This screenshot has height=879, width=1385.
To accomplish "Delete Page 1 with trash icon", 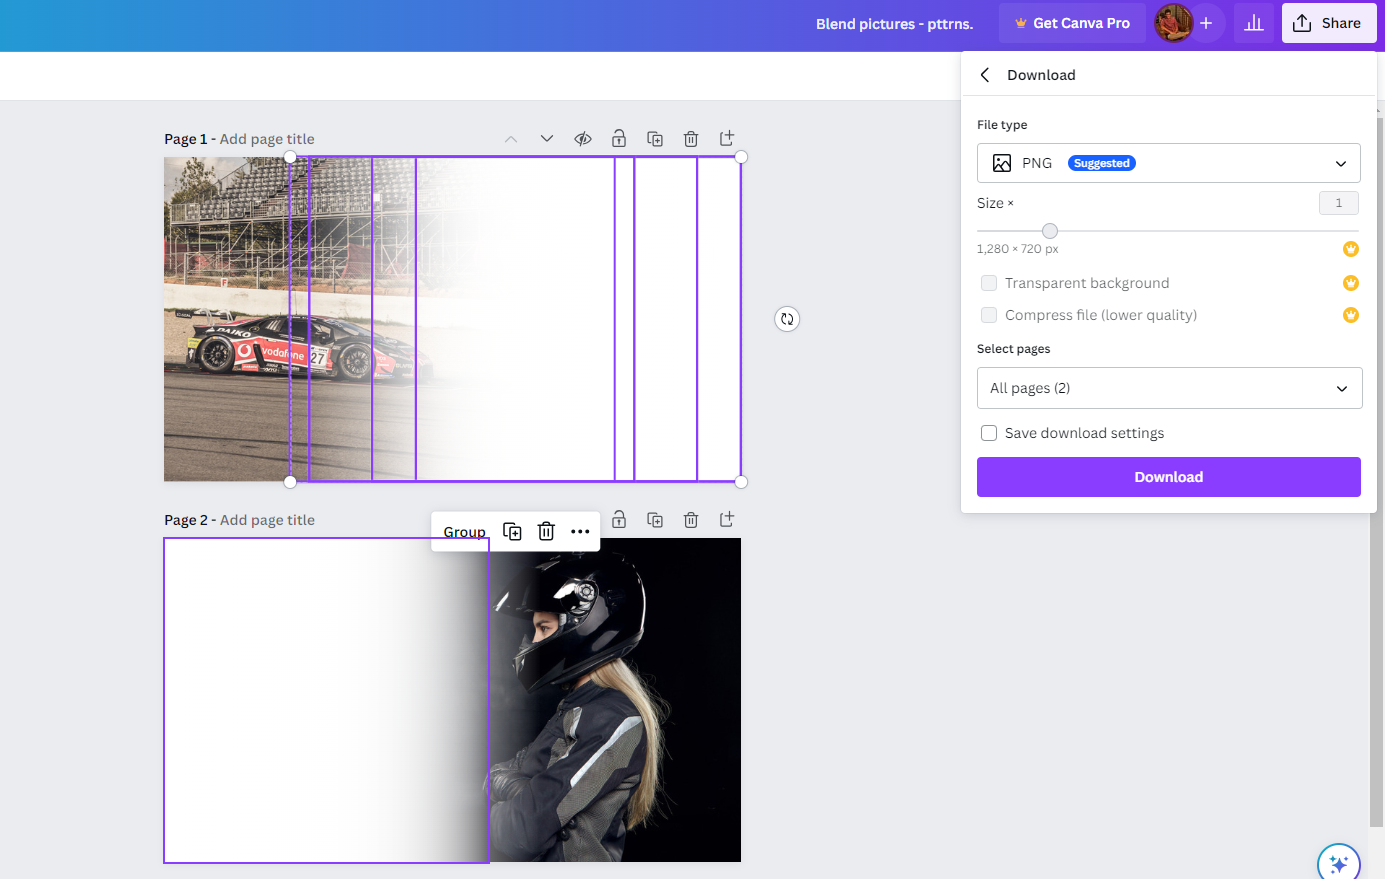I will [x=691, y=139].
